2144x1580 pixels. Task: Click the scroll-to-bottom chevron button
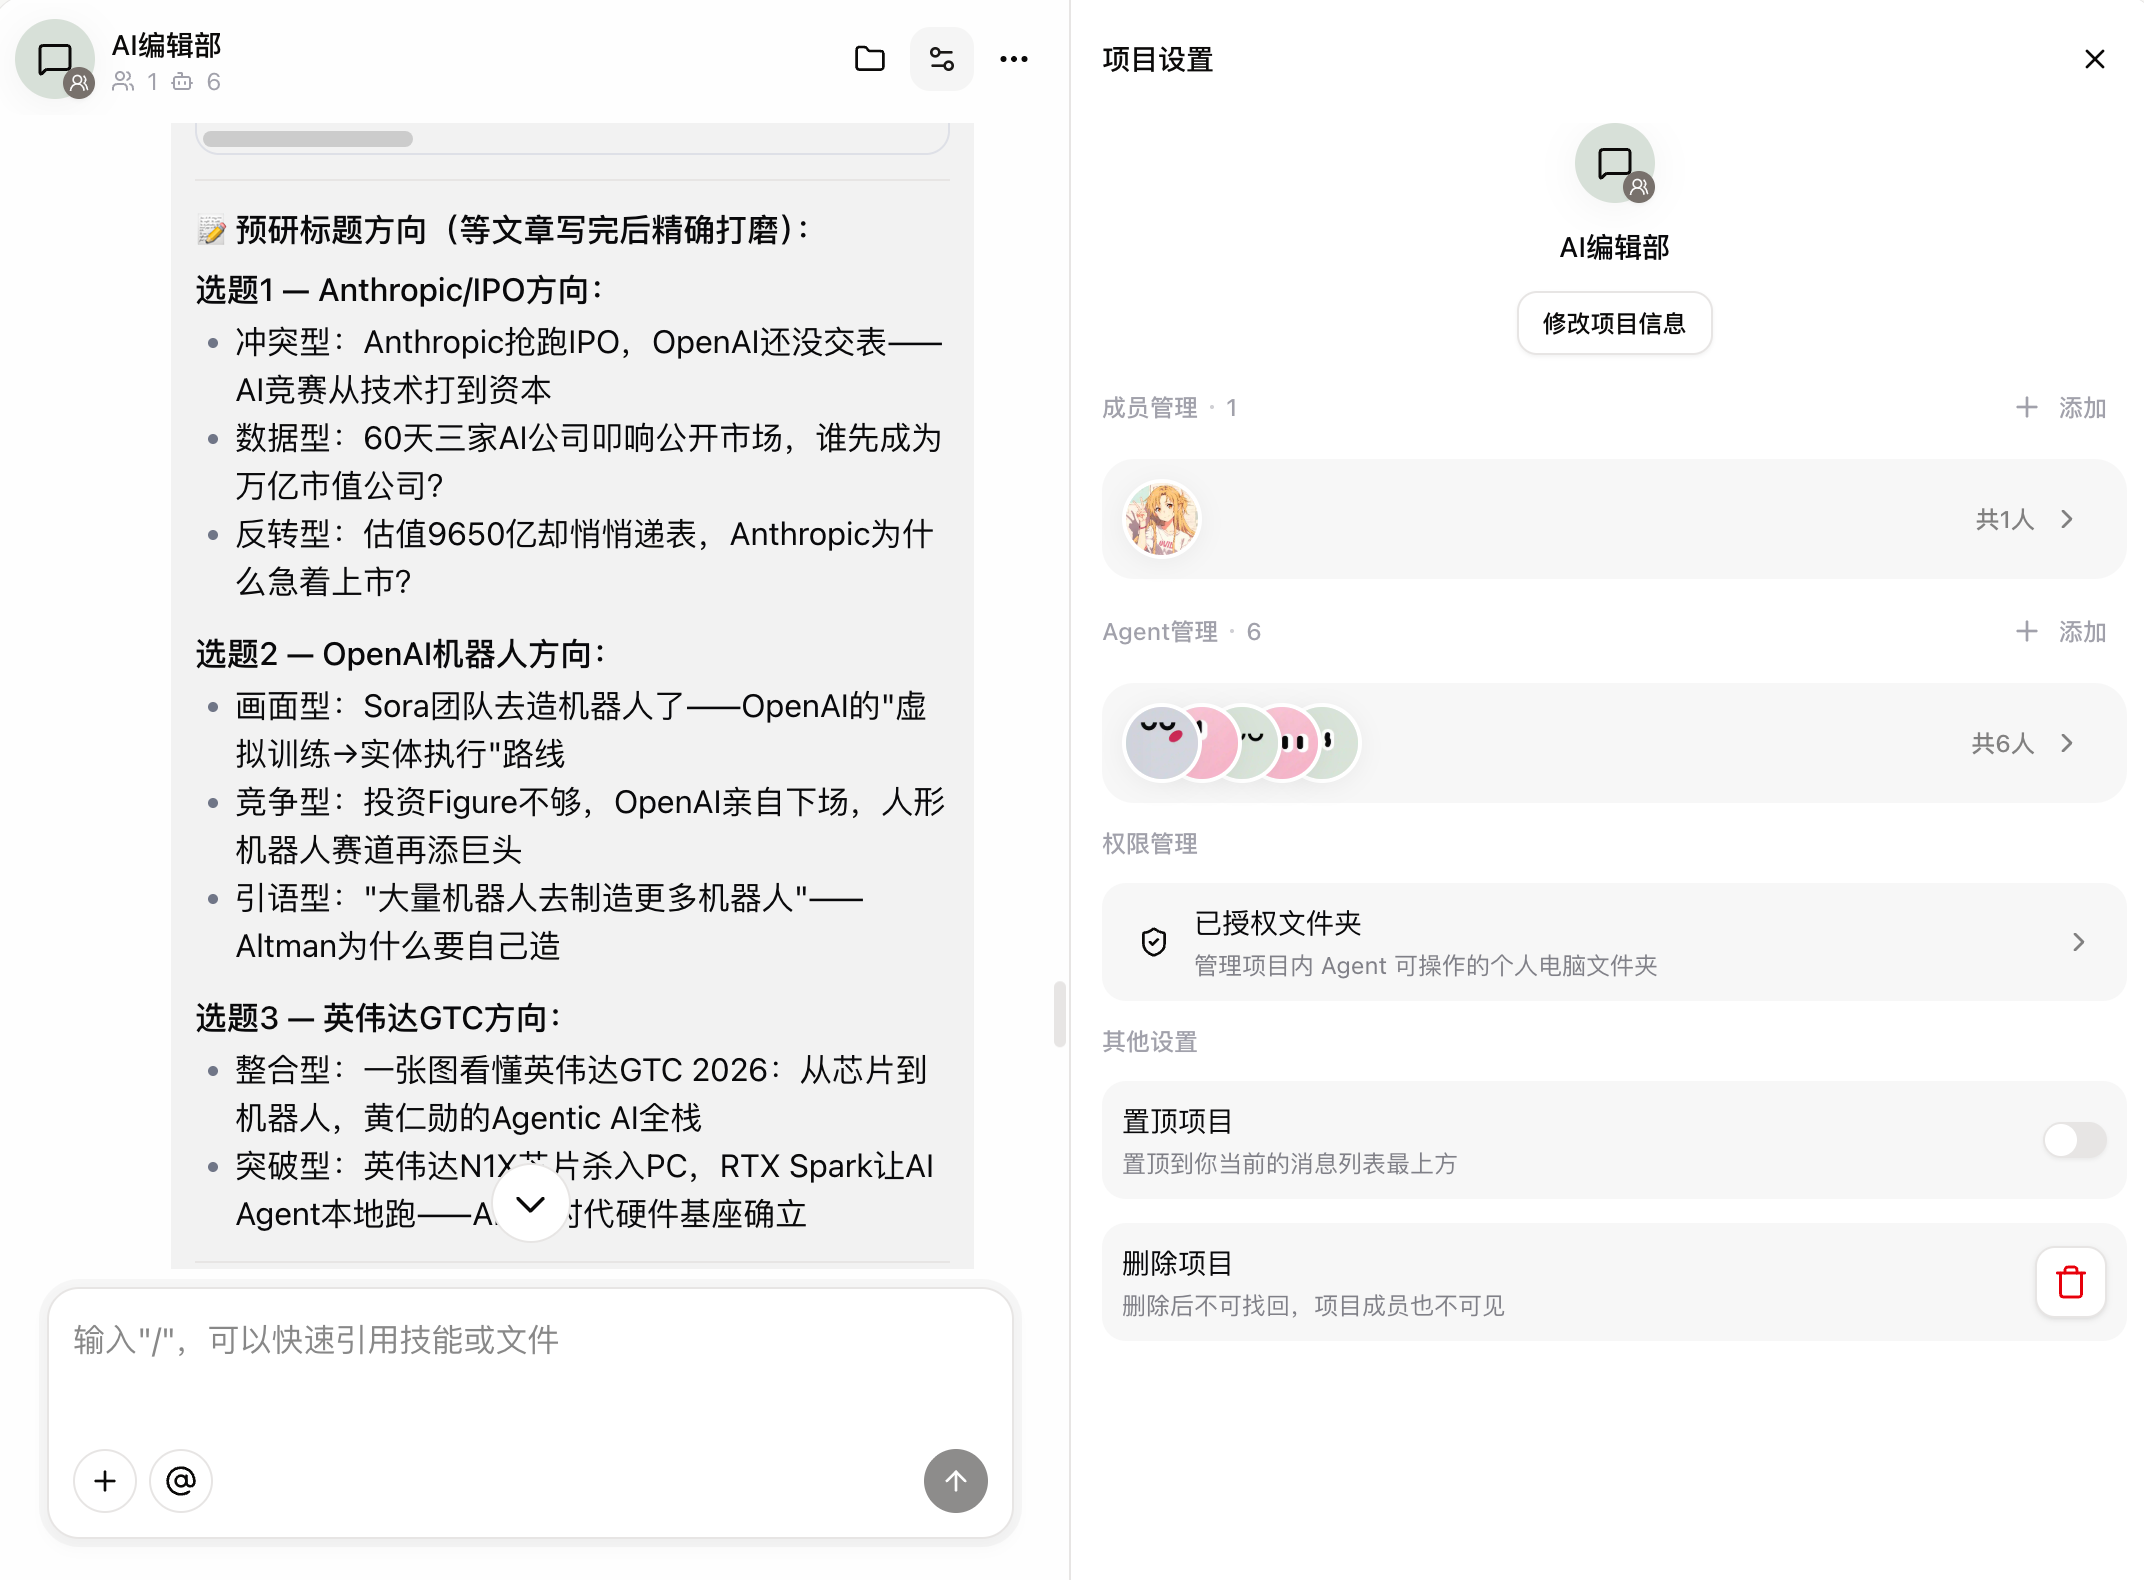pyautogui.click(x=530, y=1203)
